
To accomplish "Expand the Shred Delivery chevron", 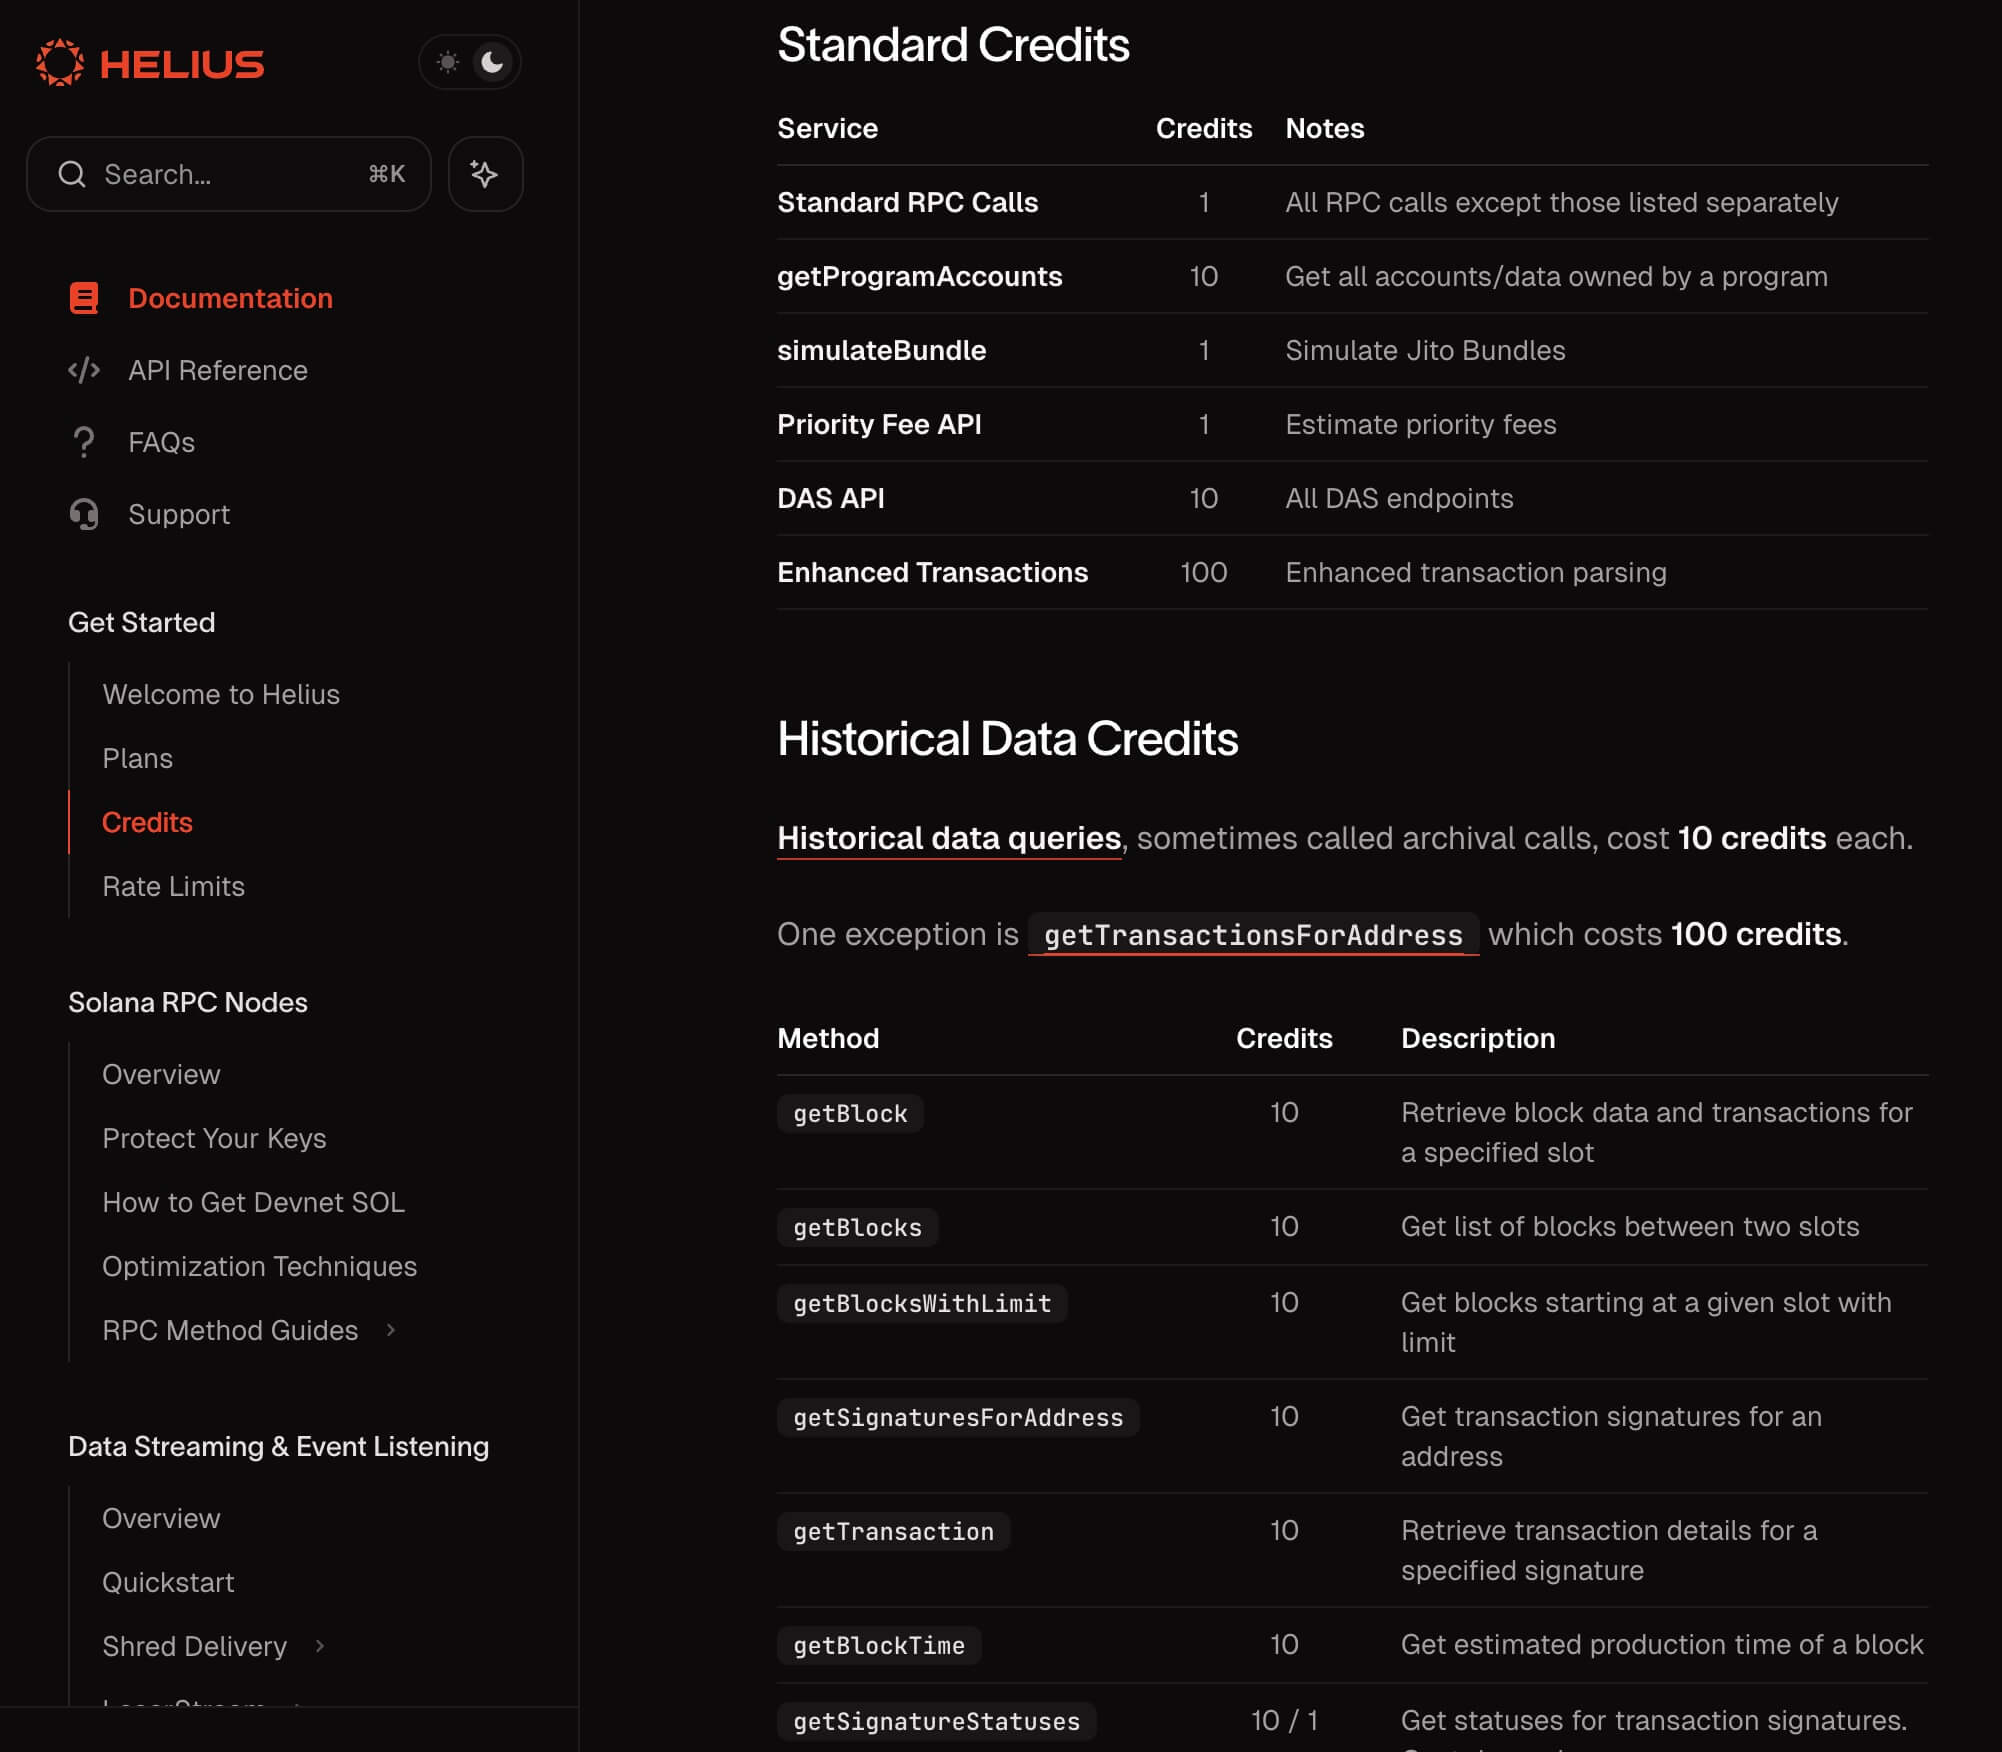I will pos(320,1646).
